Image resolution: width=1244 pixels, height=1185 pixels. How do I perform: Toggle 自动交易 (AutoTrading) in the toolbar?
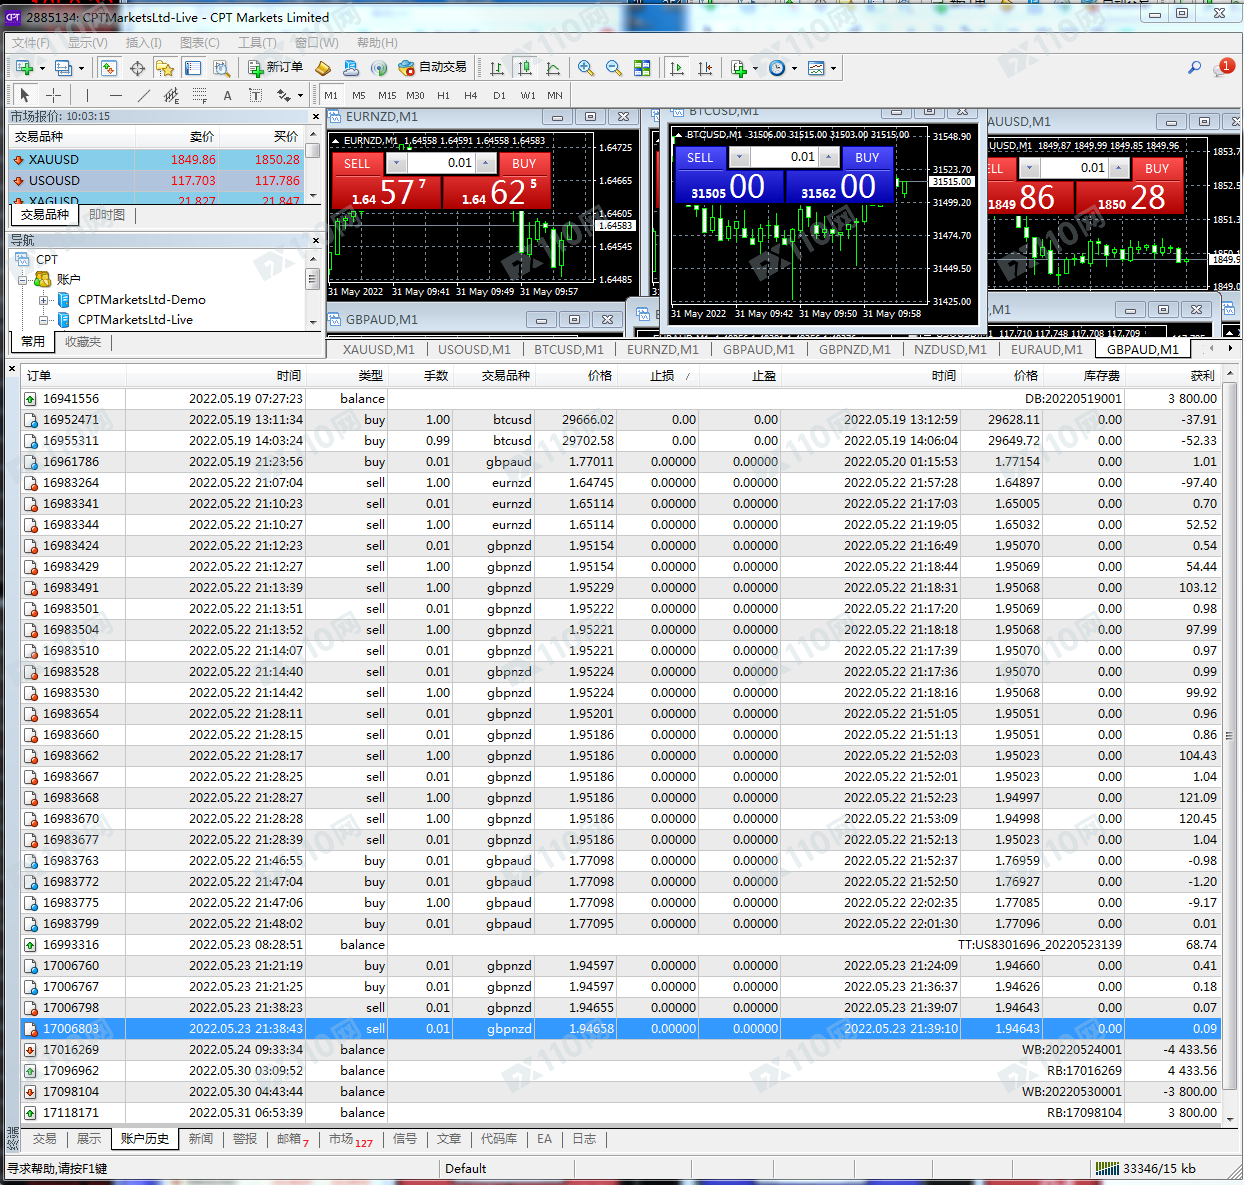pyautogui.click(x=433, y=67)
